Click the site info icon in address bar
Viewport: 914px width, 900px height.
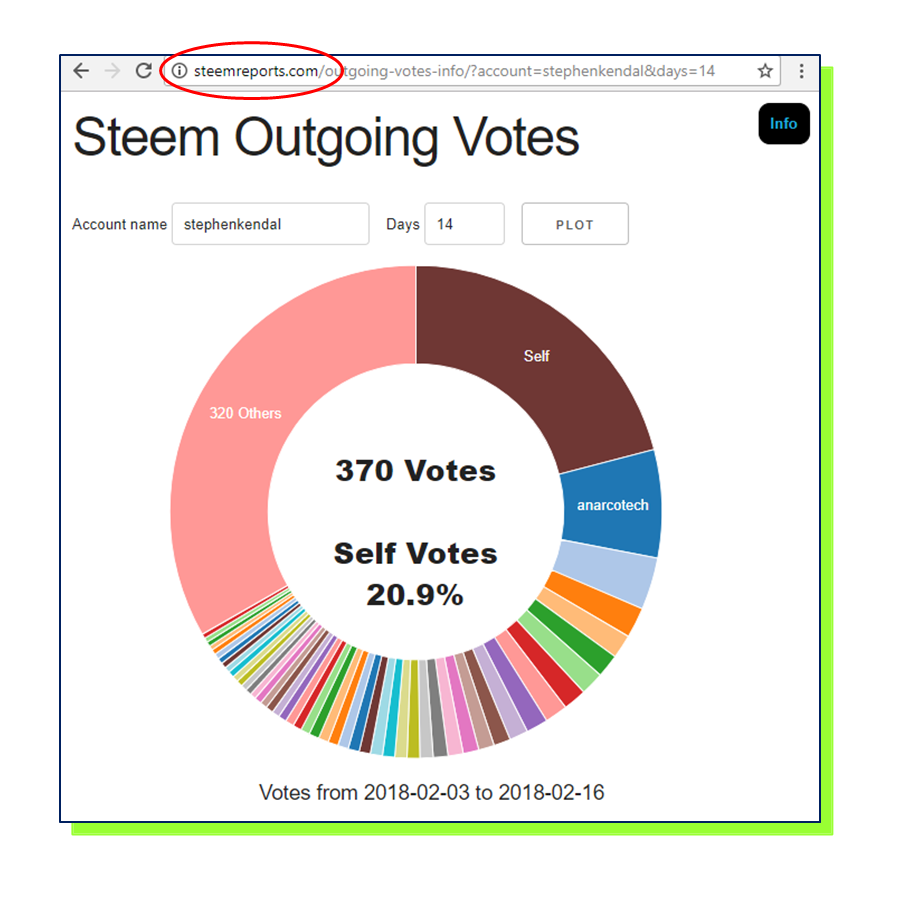[x=179, y=71]
